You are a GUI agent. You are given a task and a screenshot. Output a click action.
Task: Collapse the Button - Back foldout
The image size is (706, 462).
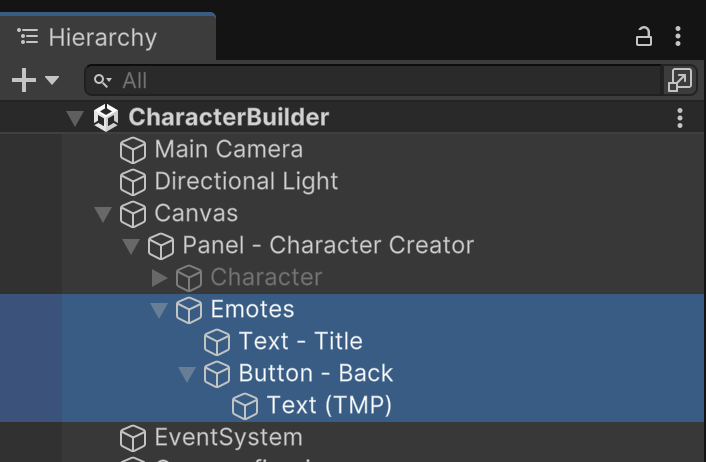pos(186,374)
